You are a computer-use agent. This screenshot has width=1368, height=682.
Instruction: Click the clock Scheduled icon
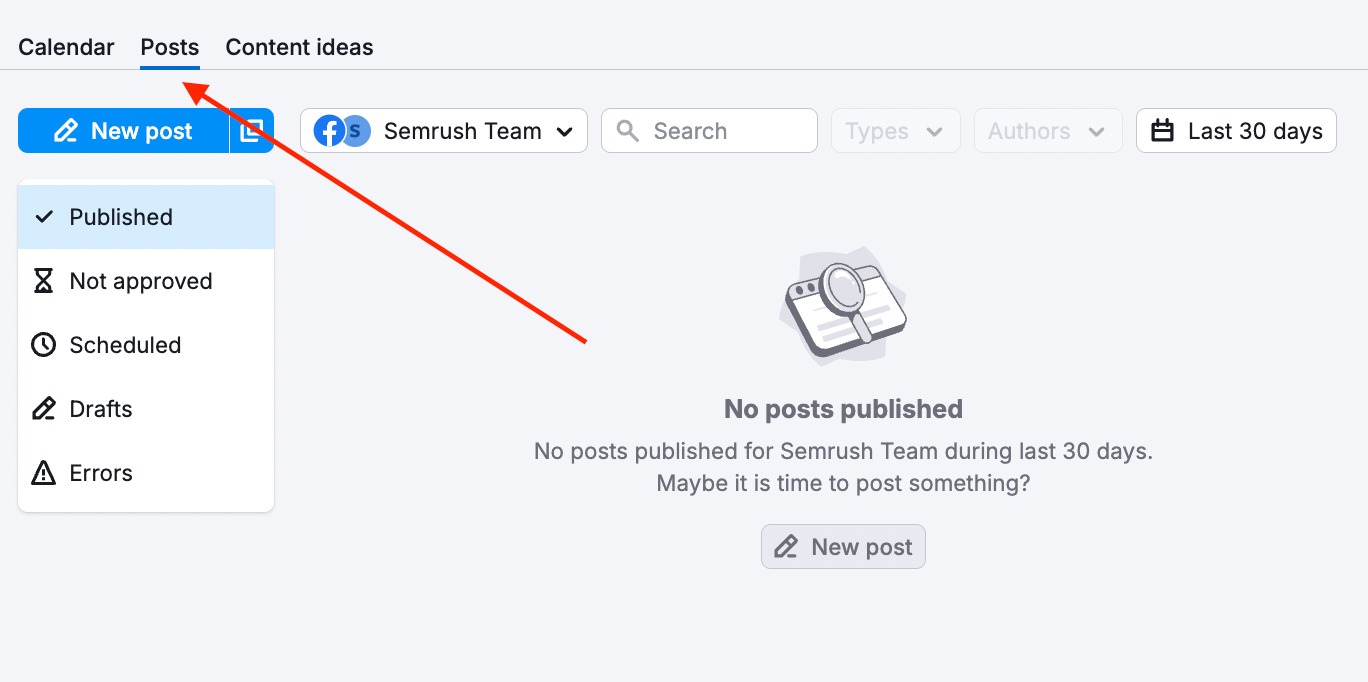[43, 345]
